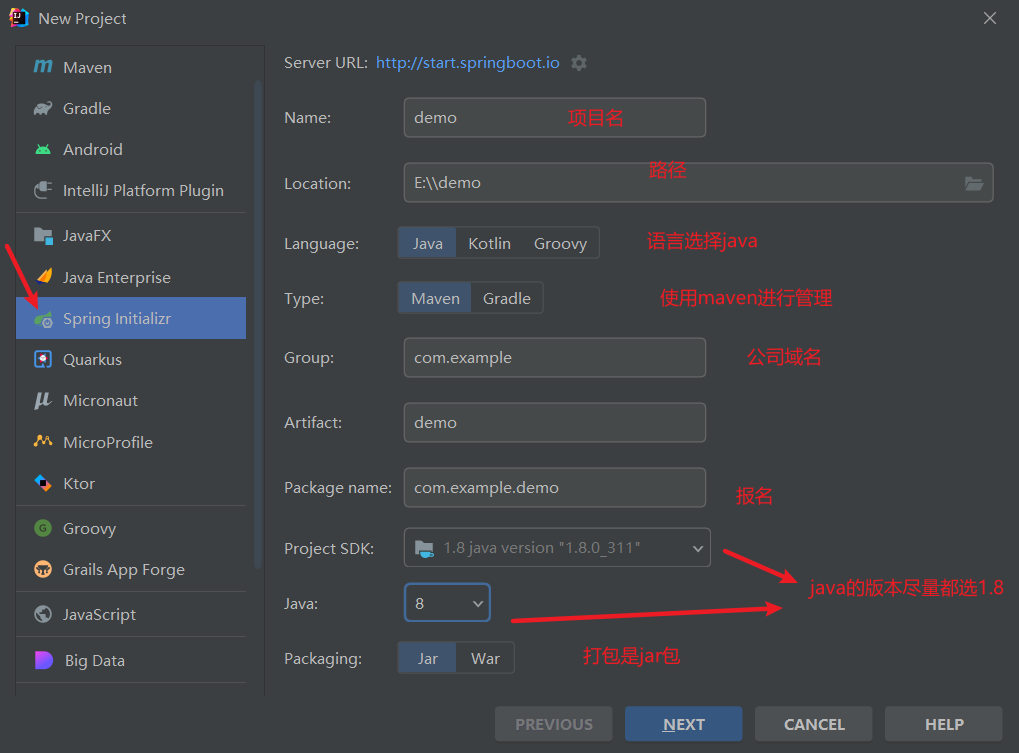The height and width of the screenshot is (753, 1019).
Task: Open the start.springboot.io server link
Action: click(x=467, y=62)
